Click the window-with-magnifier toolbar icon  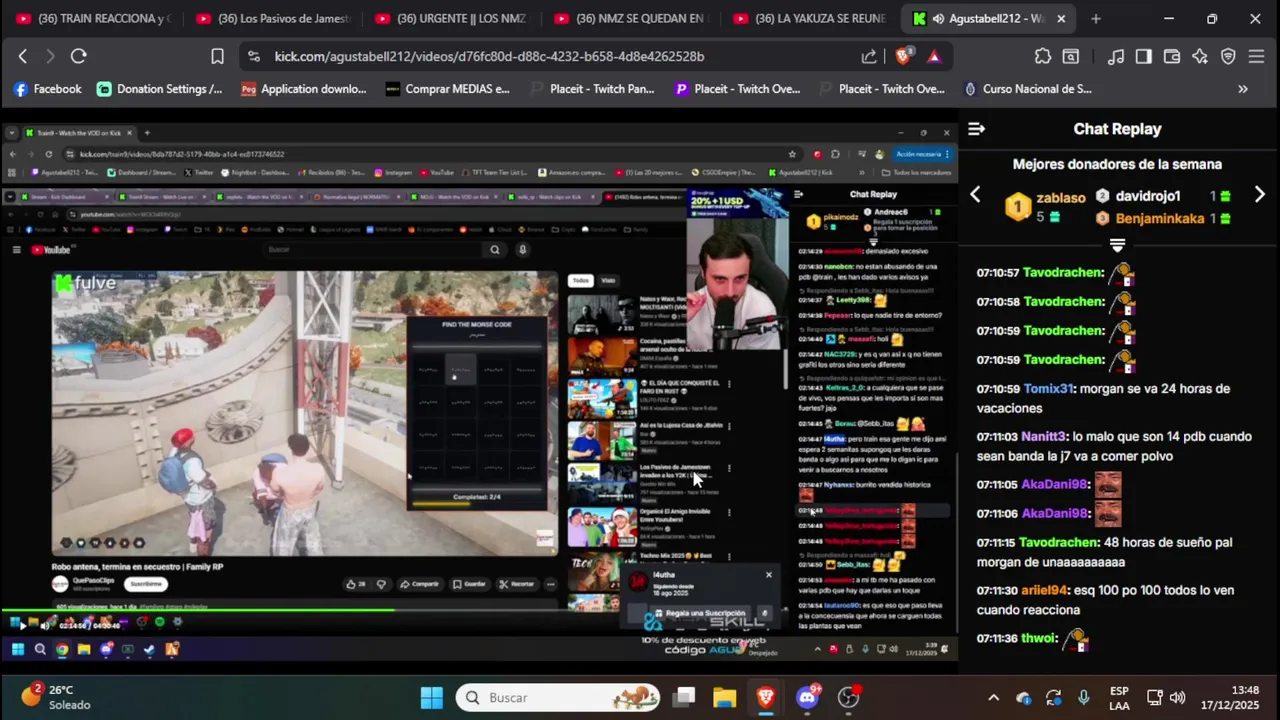point(1071,57)
